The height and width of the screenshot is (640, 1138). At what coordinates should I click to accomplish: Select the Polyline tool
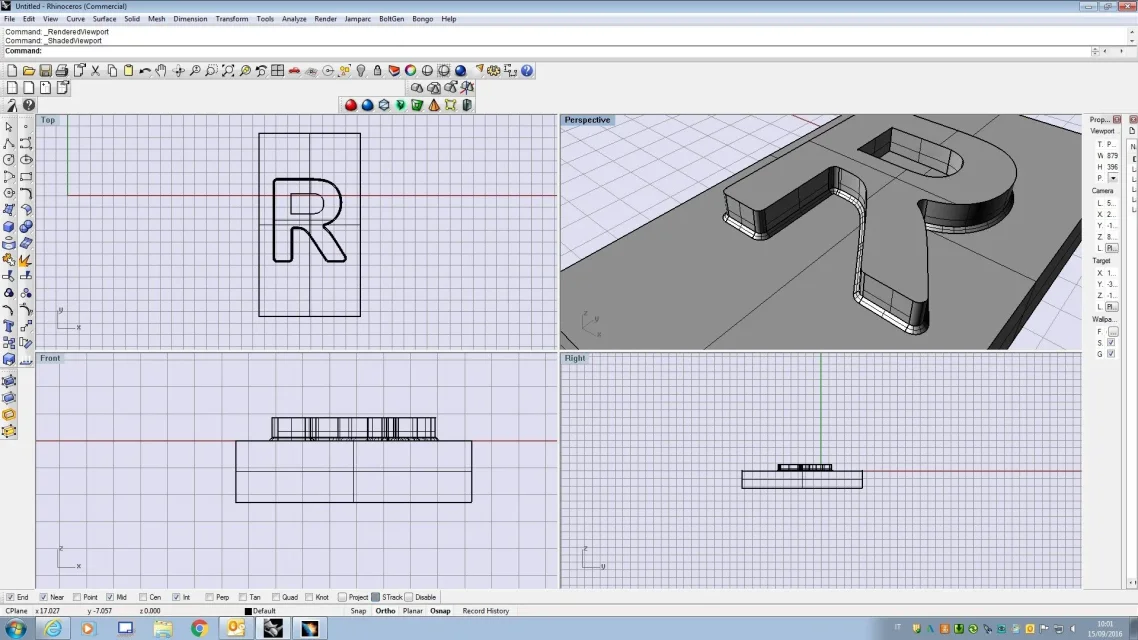[x=9, y=144]
